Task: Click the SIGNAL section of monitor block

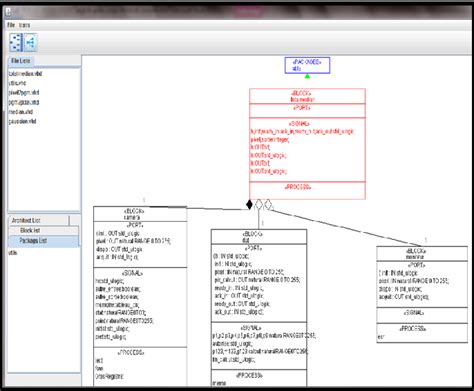Action: pyautogui.click(x=422, y=315)
